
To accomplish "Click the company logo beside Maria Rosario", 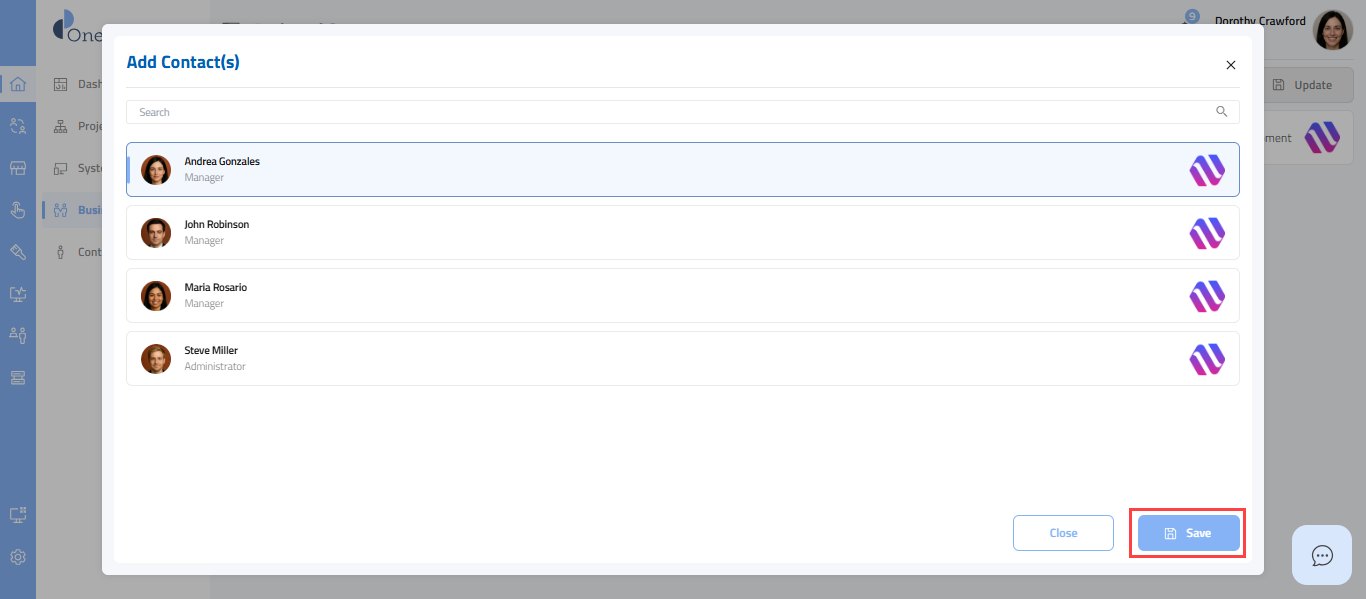I will 1207,296.
